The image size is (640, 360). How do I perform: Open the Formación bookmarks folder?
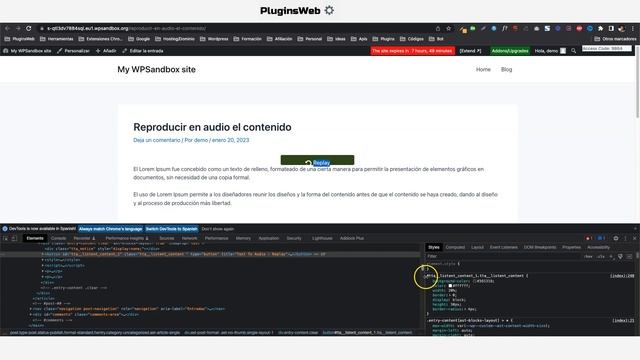coord(247,39)
